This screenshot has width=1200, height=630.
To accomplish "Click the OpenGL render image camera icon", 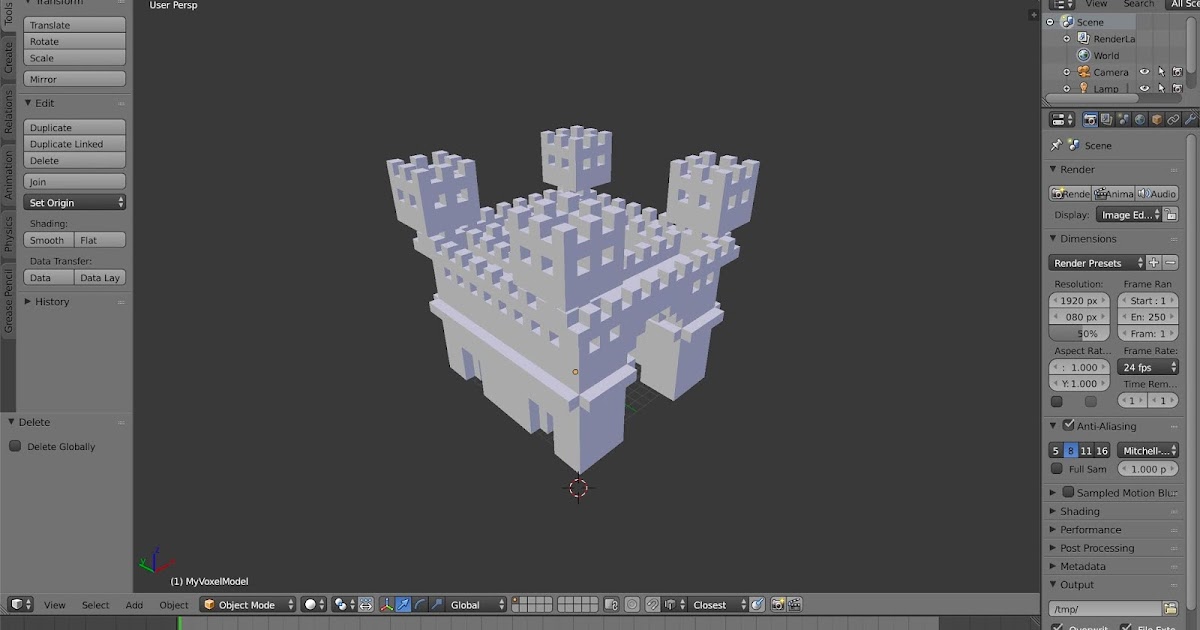I will pyautogui.click(x=777, y=605).
